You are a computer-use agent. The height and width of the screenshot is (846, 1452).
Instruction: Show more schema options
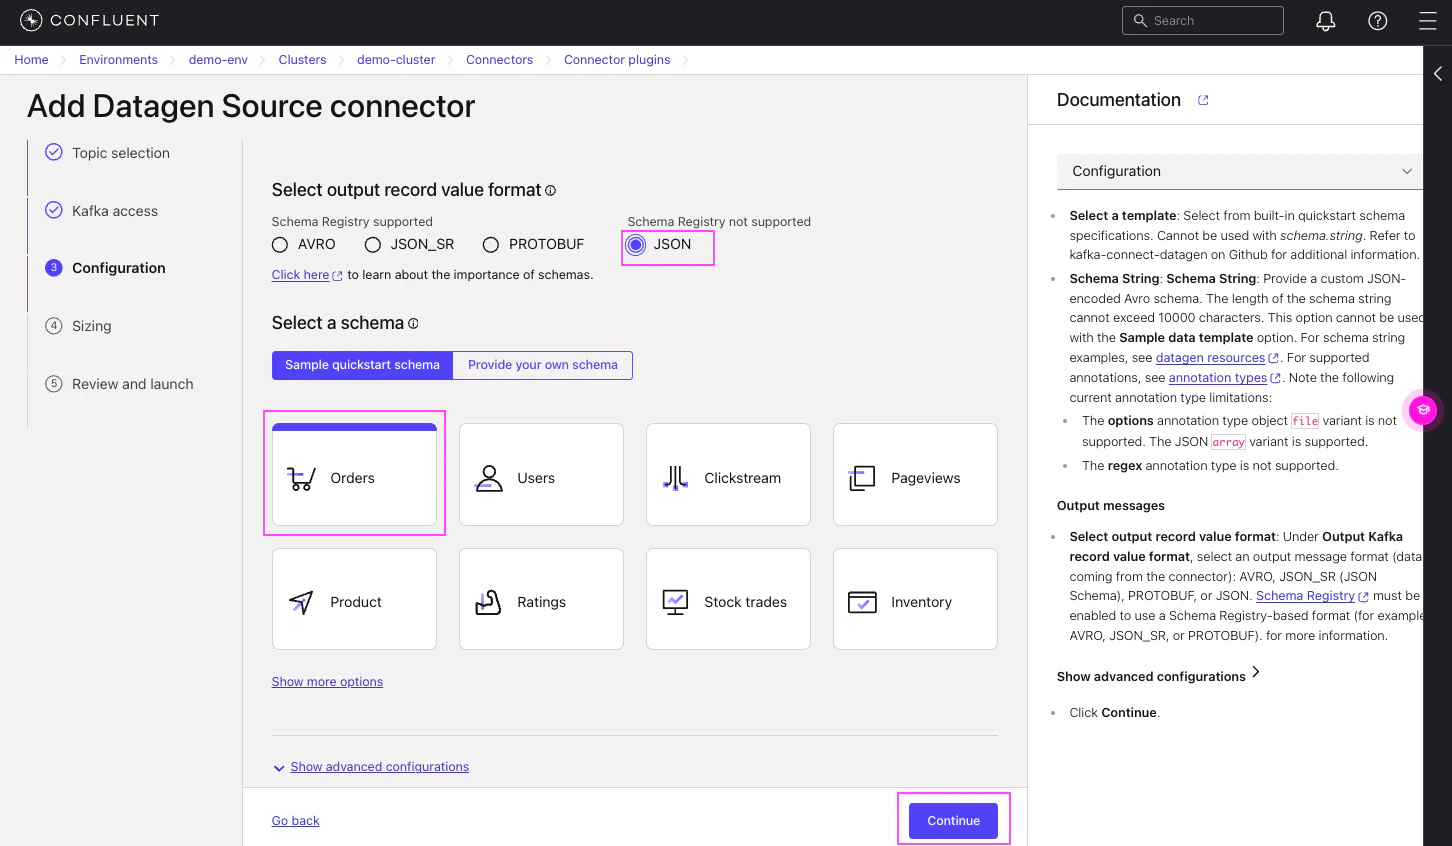coord(327,682)
